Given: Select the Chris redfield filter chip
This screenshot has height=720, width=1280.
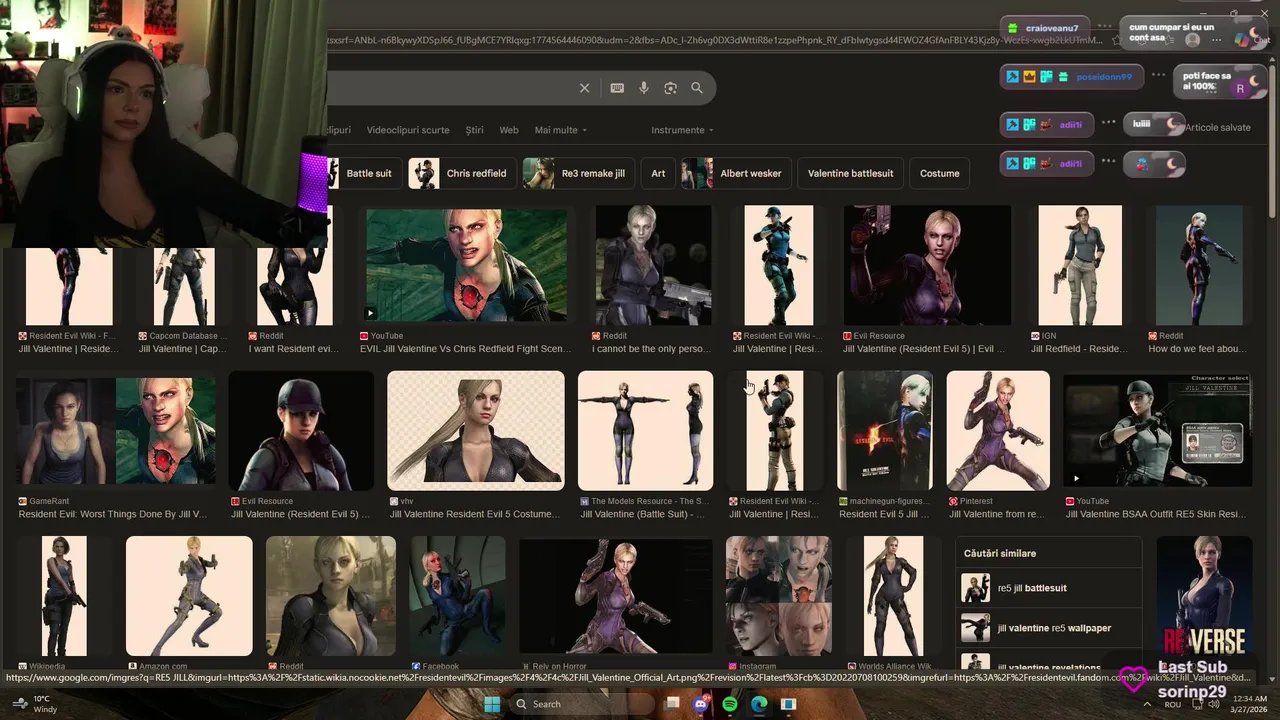Looking at the screenshot, I should pyautogui.click(x=463, y=173).
